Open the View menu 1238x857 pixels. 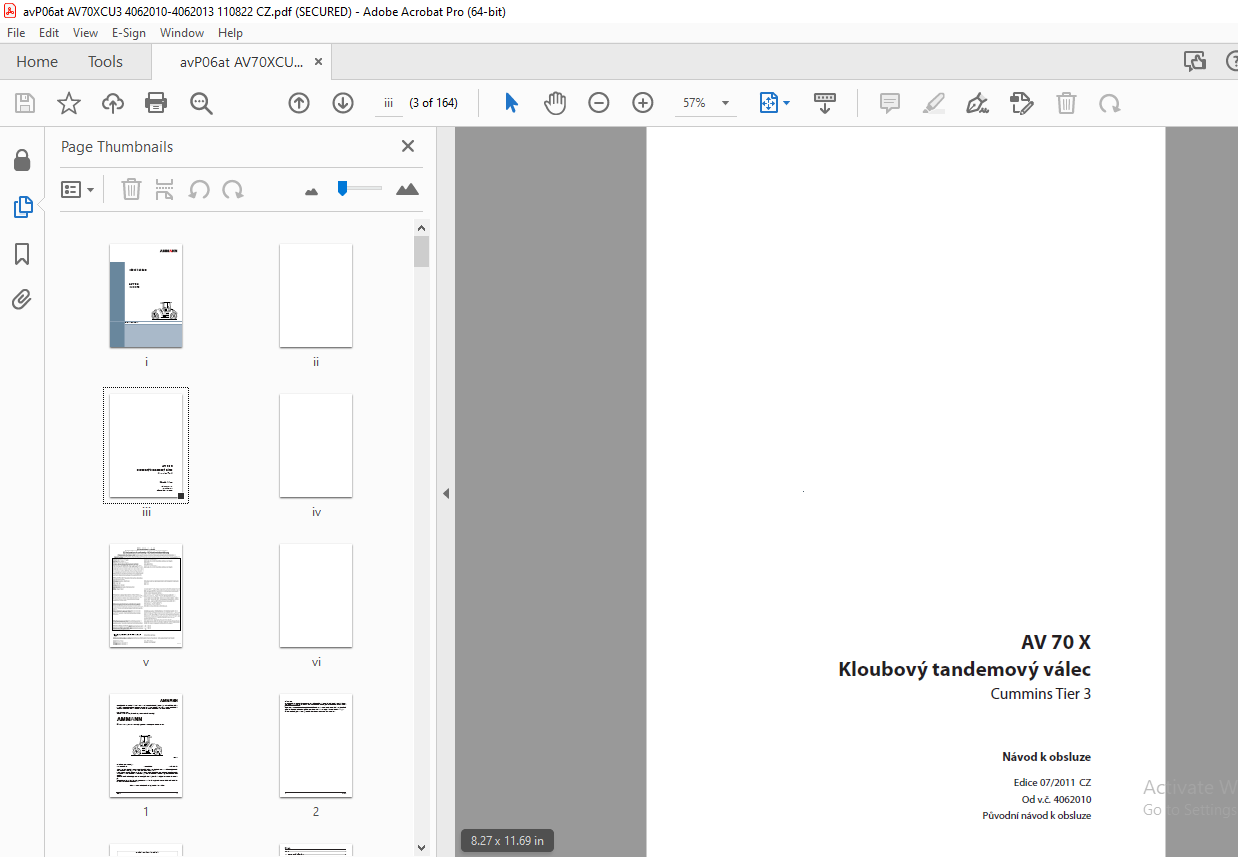click(85, 33)
